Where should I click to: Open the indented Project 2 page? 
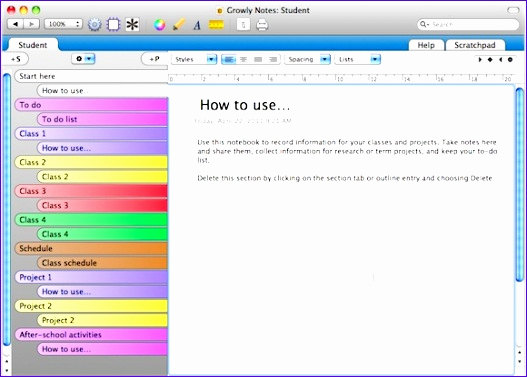click(102, 320)
